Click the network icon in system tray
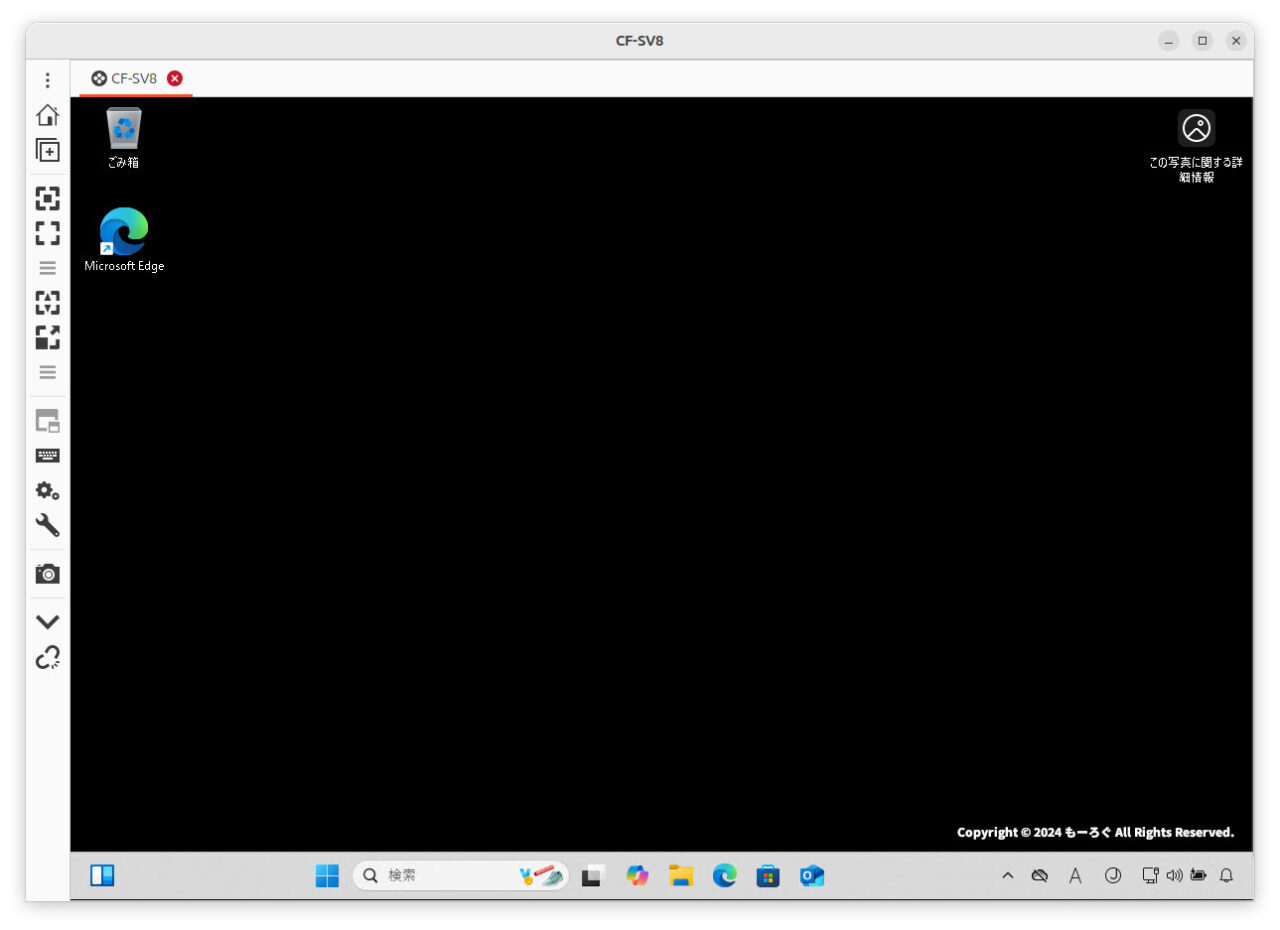1280x930 pixels. click(1151, 876)
